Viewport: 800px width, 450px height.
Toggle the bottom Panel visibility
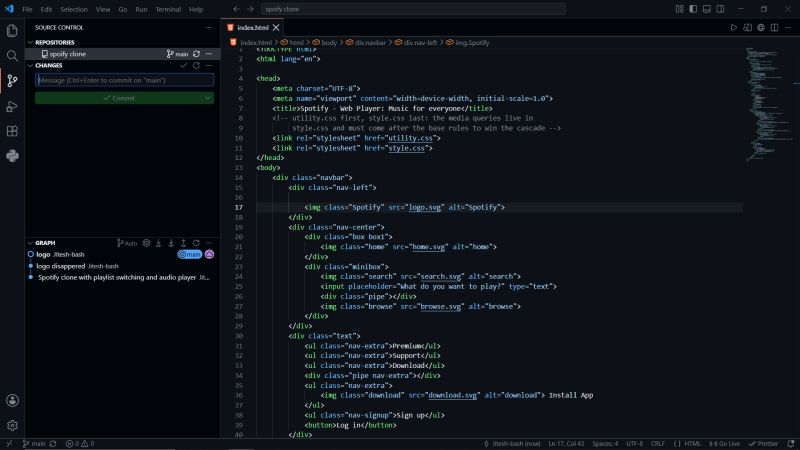707,9
